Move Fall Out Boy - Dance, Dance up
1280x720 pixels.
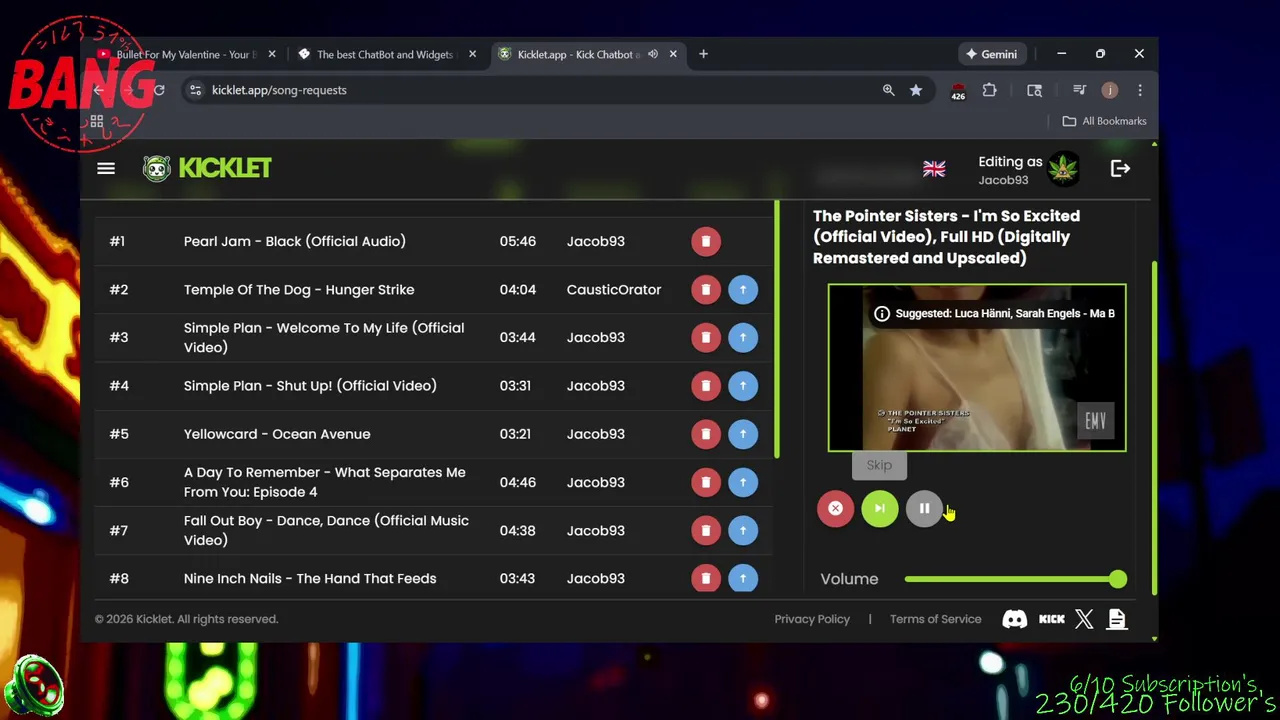743,530
